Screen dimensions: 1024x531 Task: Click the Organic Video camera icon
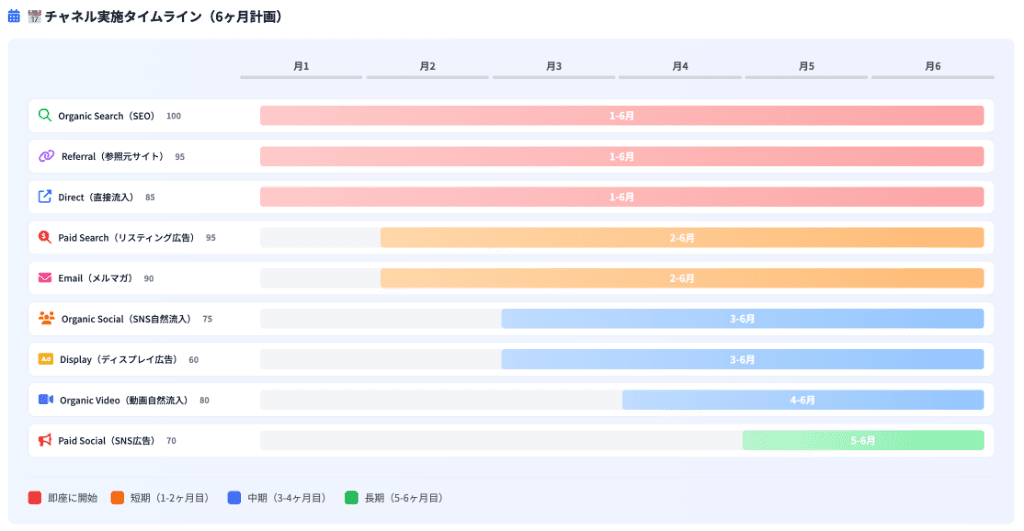click(x=45, y=400)
